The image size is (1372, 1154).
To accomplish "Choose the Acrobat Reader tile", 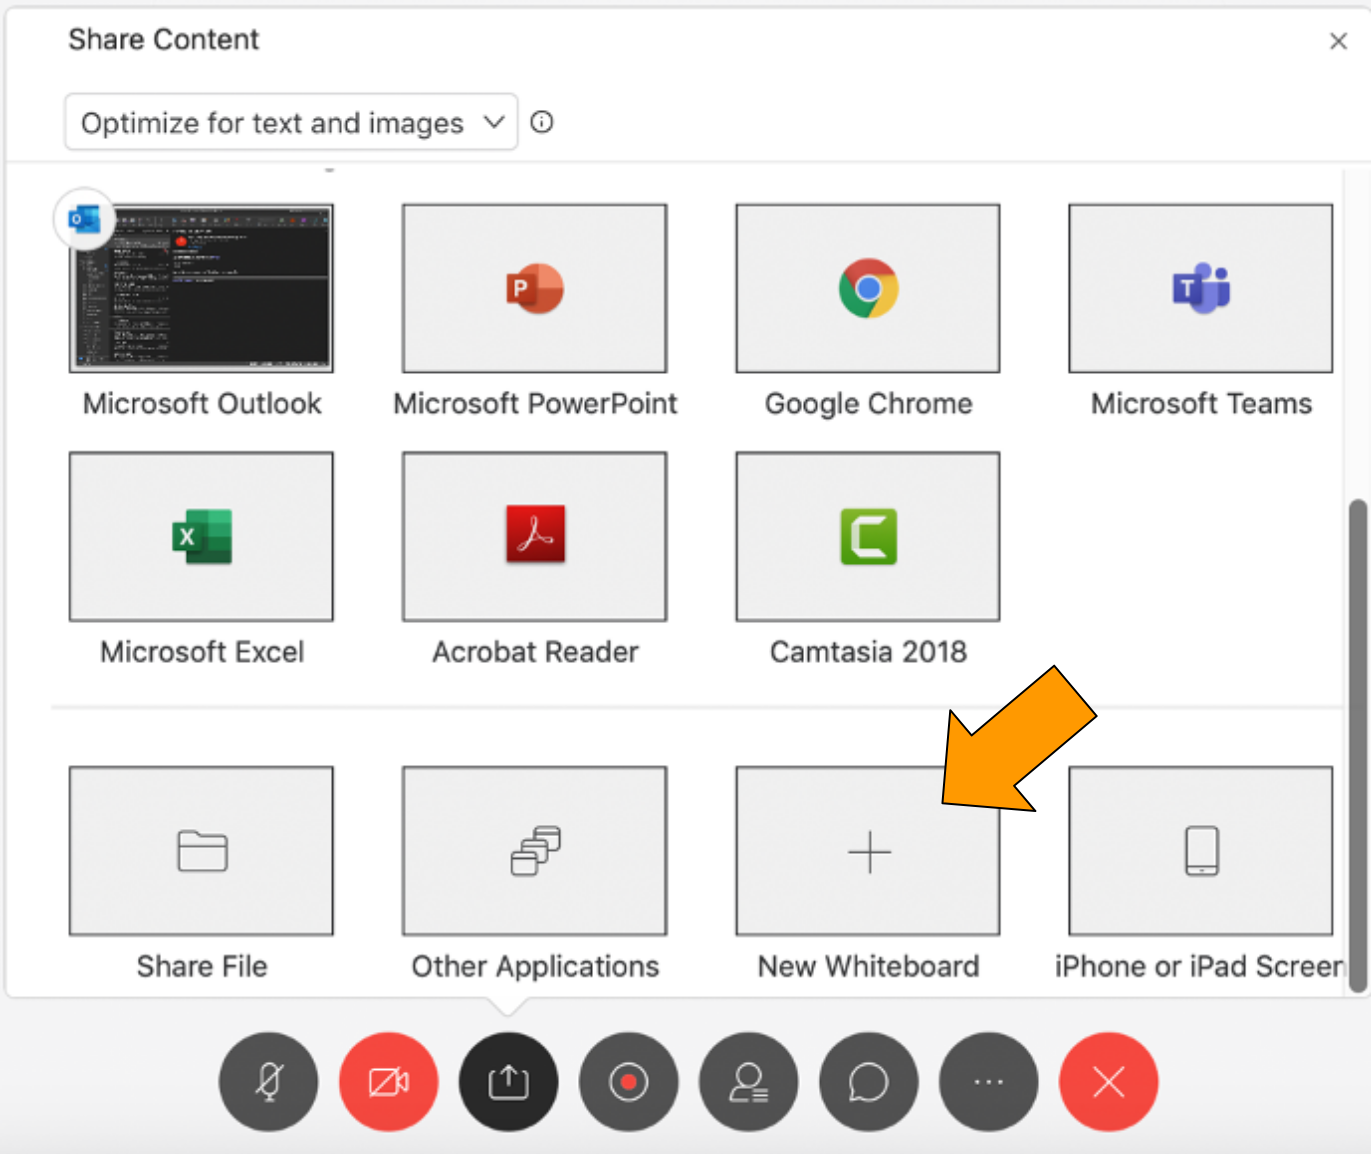I will 535,536.
